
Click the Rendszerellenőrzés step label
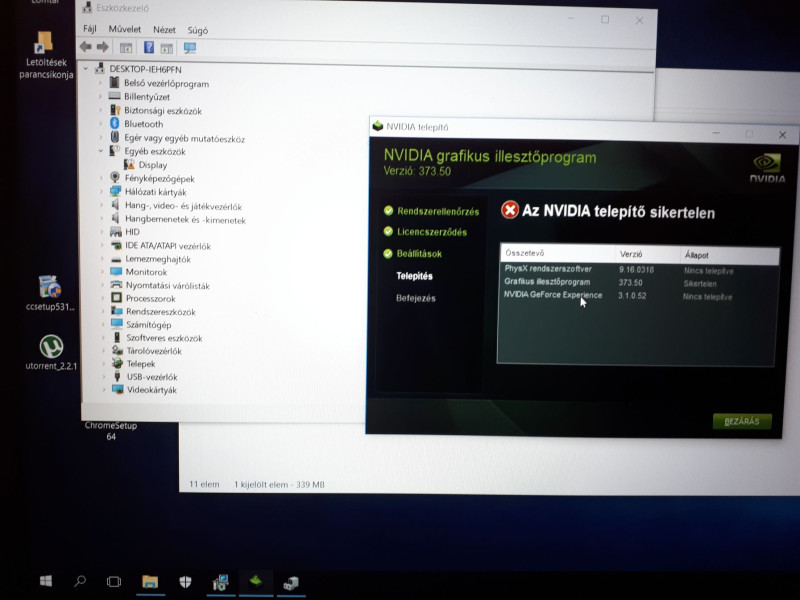coord(438,211)
